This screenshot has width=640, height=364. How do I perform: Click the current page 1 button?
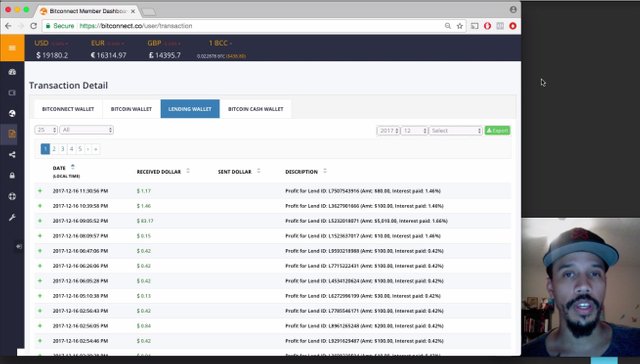[45, 149]
